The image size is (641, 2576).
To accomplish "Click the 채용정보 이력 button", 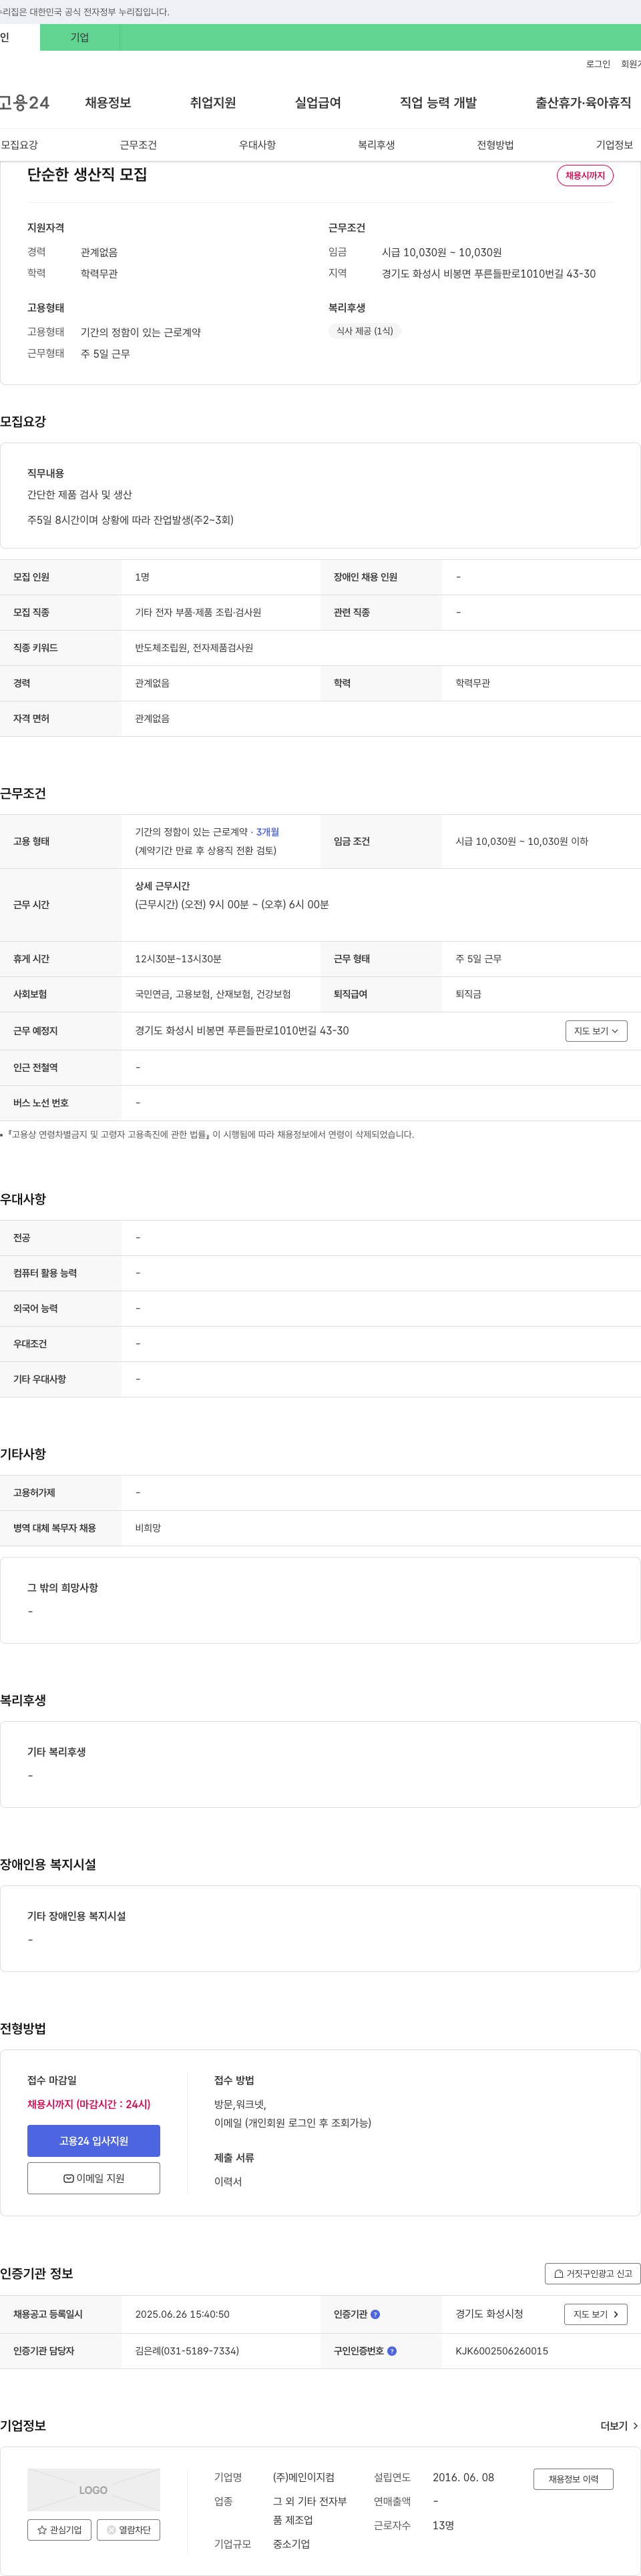I will click(x=573, y=2479).
